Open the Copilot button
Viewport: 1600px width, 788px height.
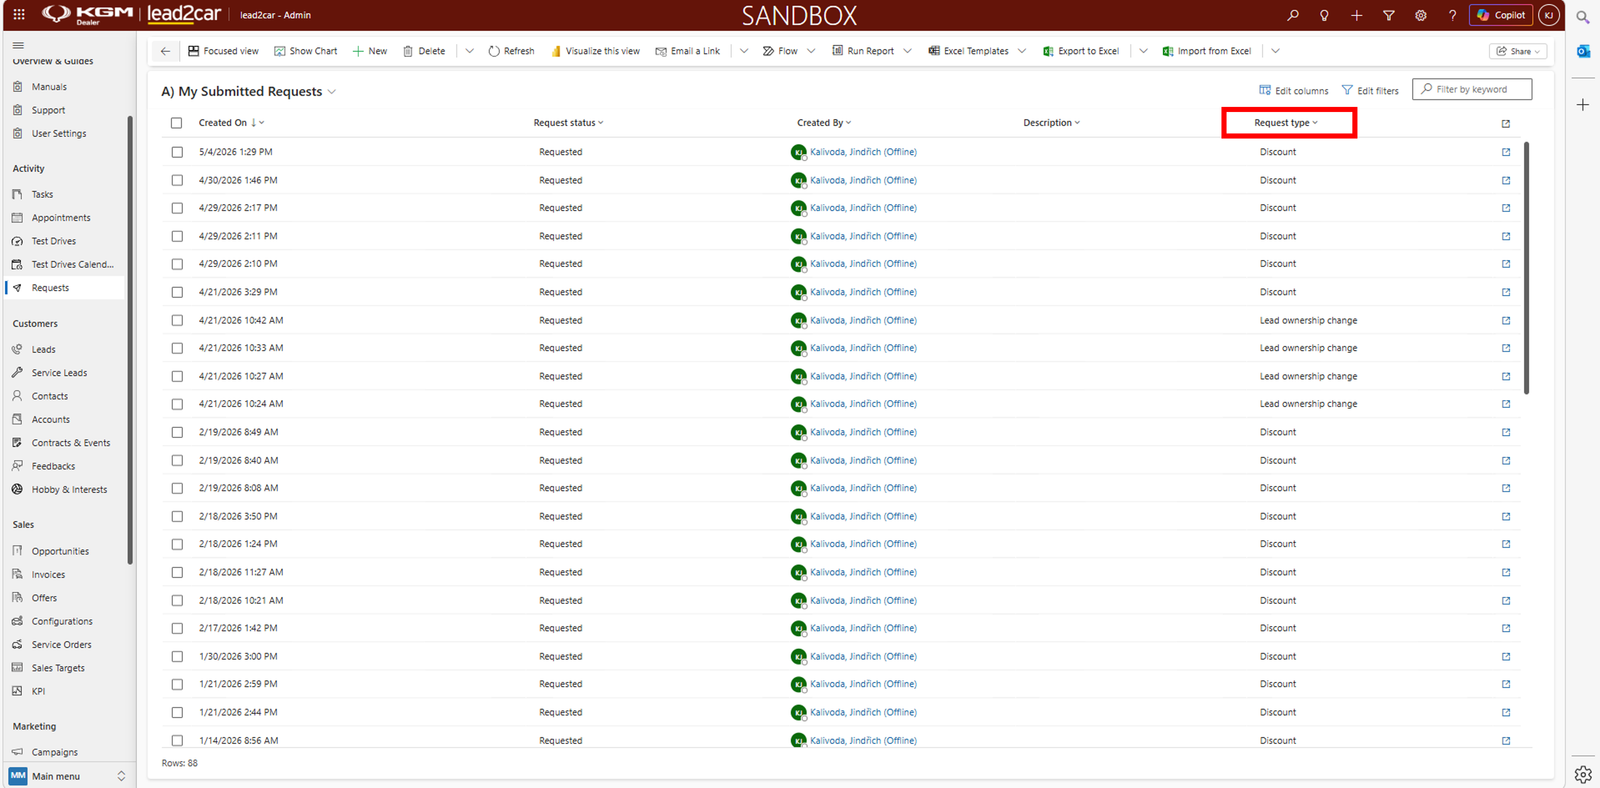(1501, 15)
